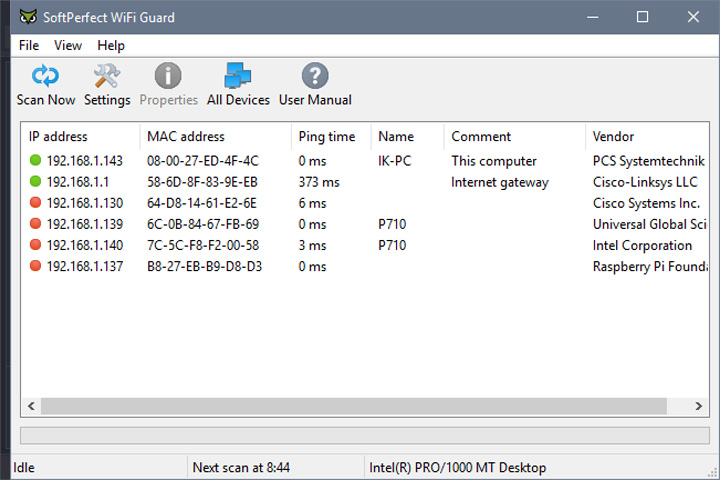This screenshot has height=480, width=720.
Task: Select red status dot for 192.168.1.137
Action: [35, 266]
